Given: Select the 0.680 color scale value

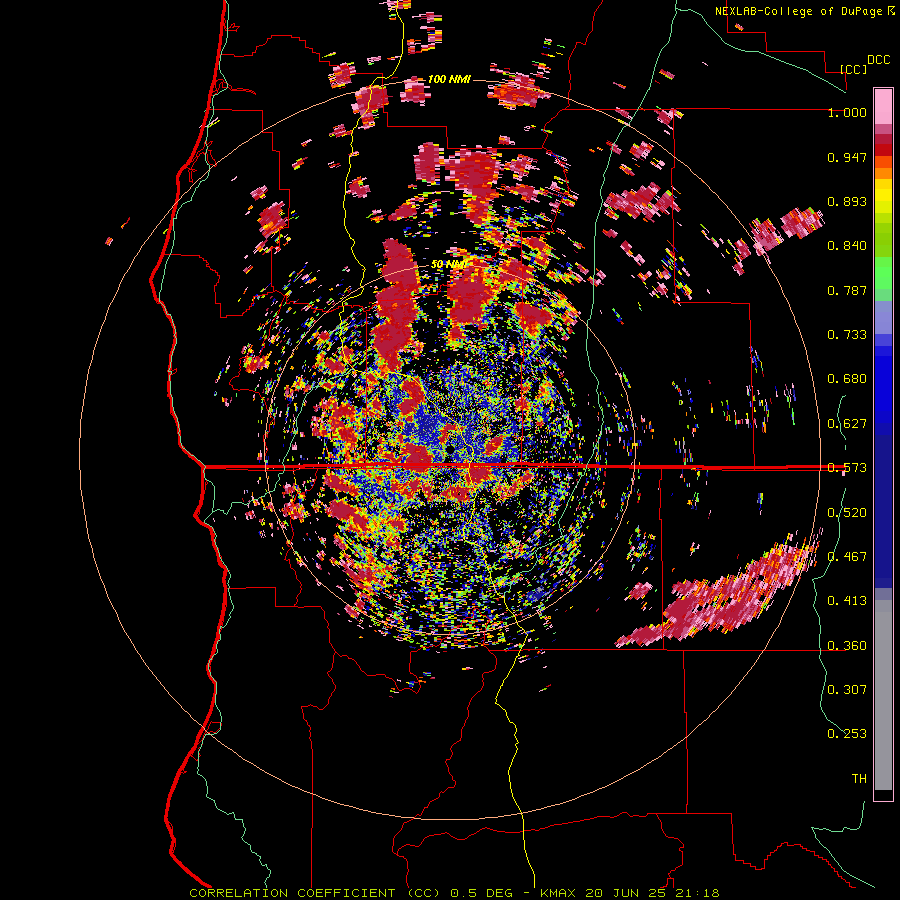Looking at the screenshot, I should click(847, 379).
